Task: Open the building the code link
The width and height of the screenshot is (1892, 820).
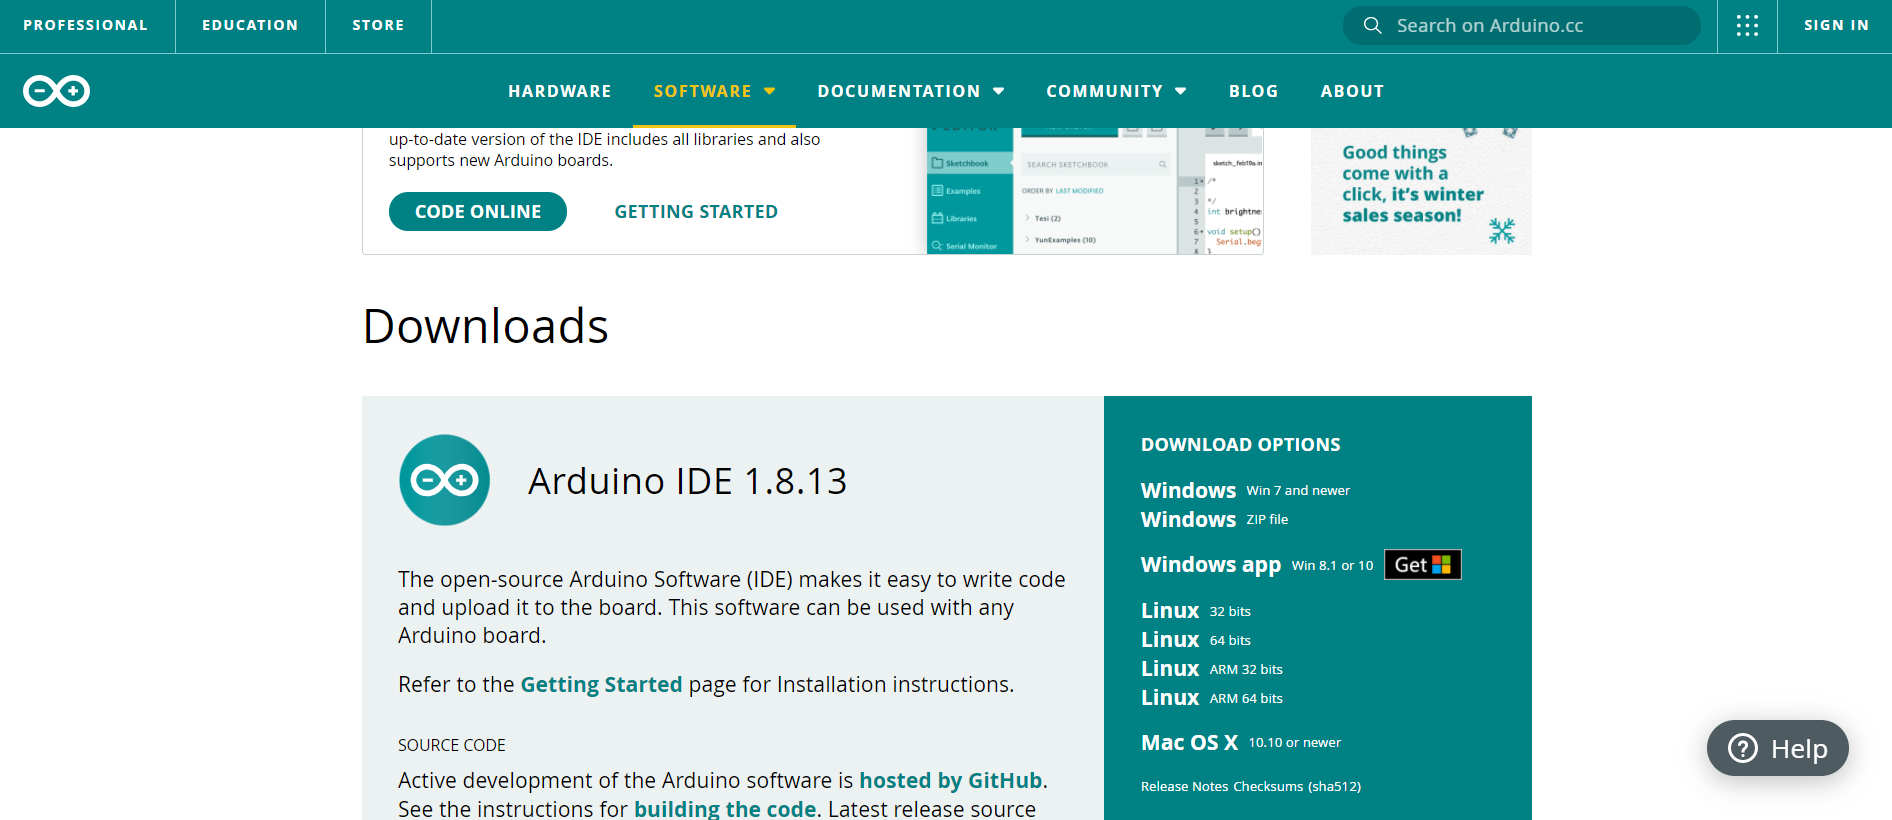Action: click(x=725, y=808)
